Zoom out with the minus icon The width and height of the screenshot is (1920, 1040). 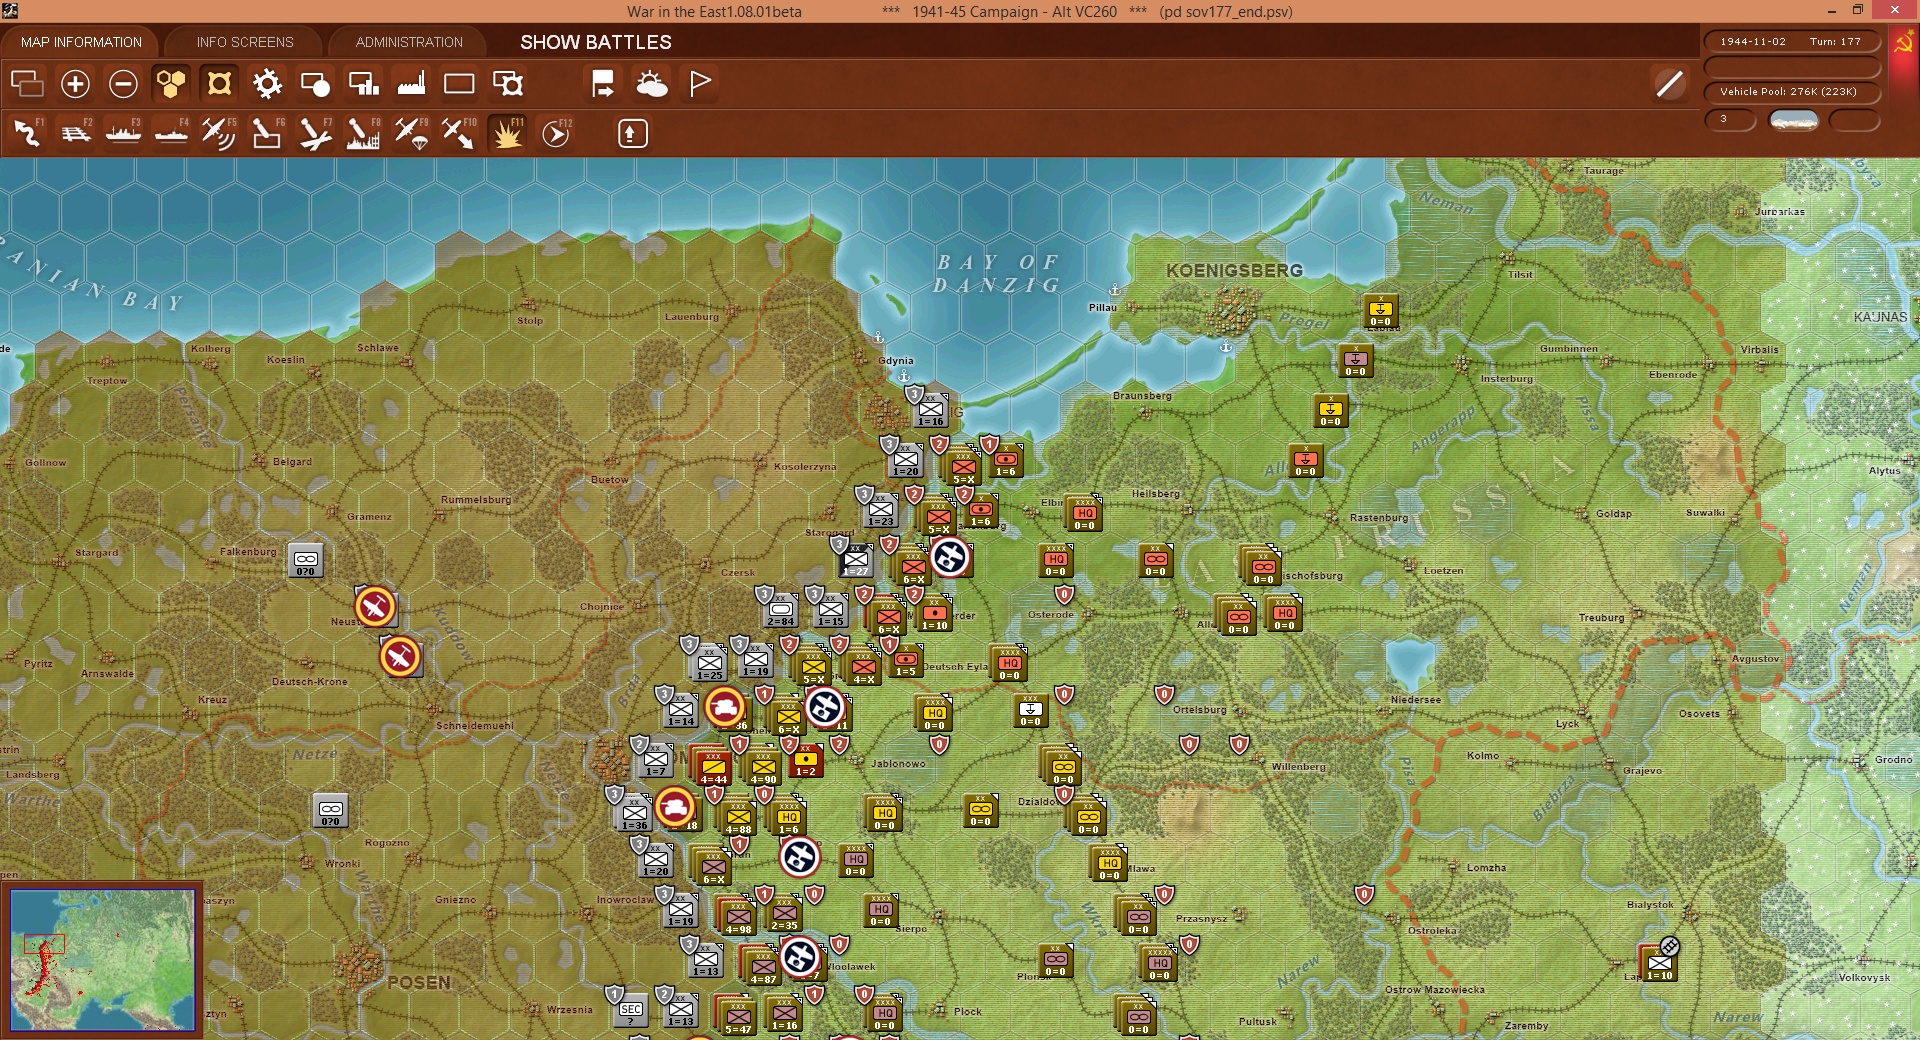123,84
